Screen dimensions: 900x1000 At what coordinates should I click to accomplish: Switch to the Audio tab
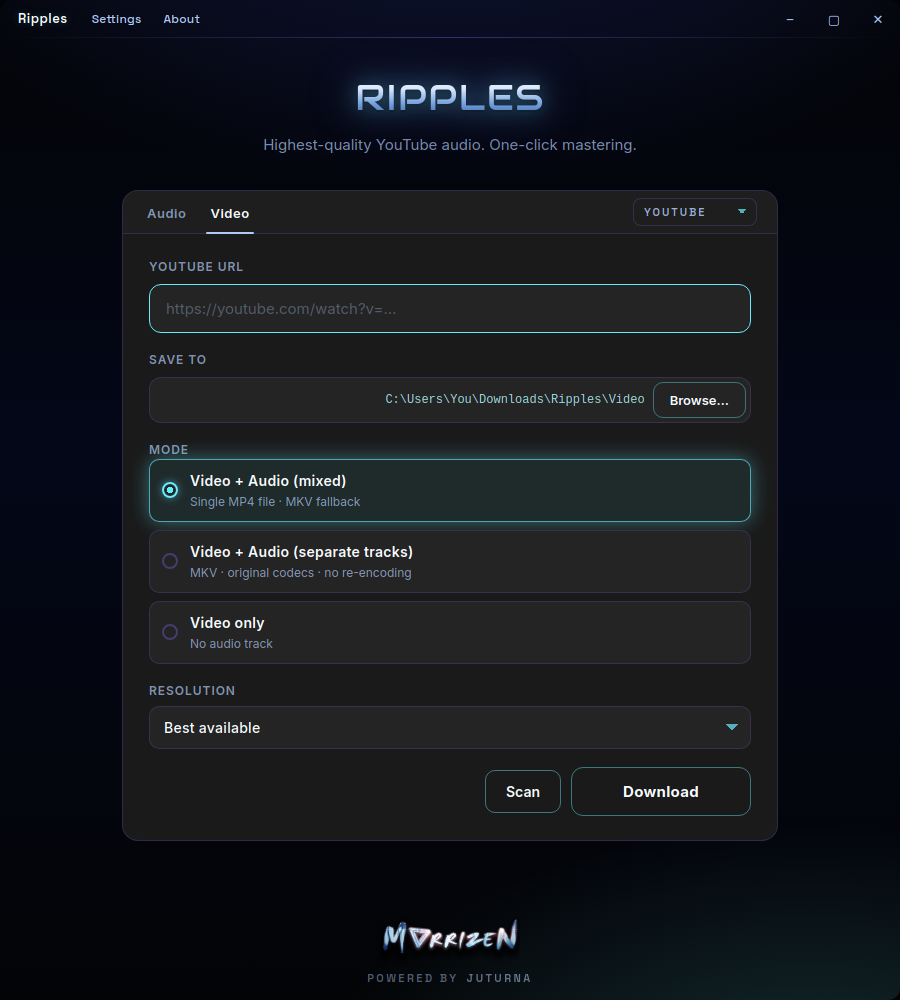[x=166, y=214]
